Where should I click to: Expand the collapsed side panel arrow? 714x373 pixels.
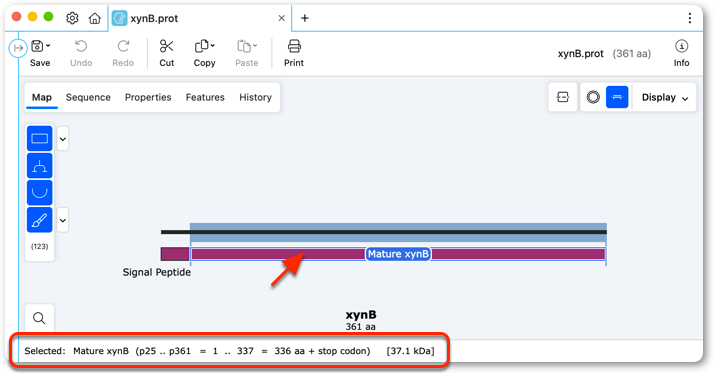pos(18,47)
